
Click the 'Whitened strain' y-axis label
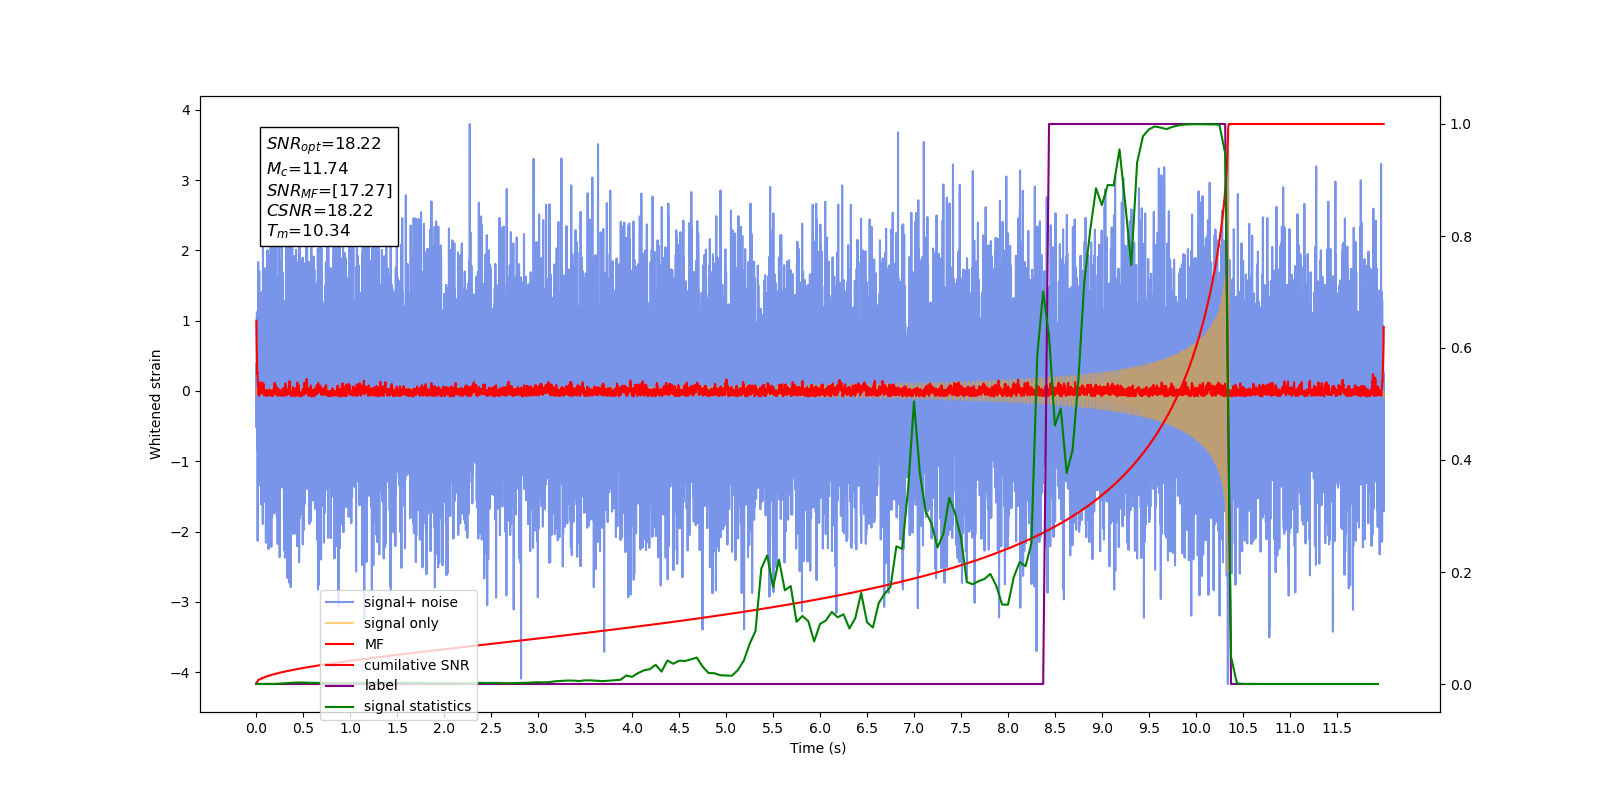[x=155, y=404]
